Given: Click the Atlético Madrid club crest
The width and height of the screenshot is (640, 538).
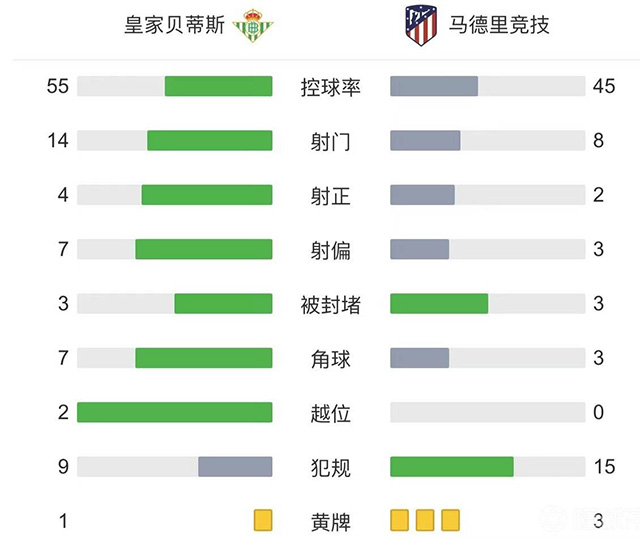Looking at the screenshot, I should point(417,26).
